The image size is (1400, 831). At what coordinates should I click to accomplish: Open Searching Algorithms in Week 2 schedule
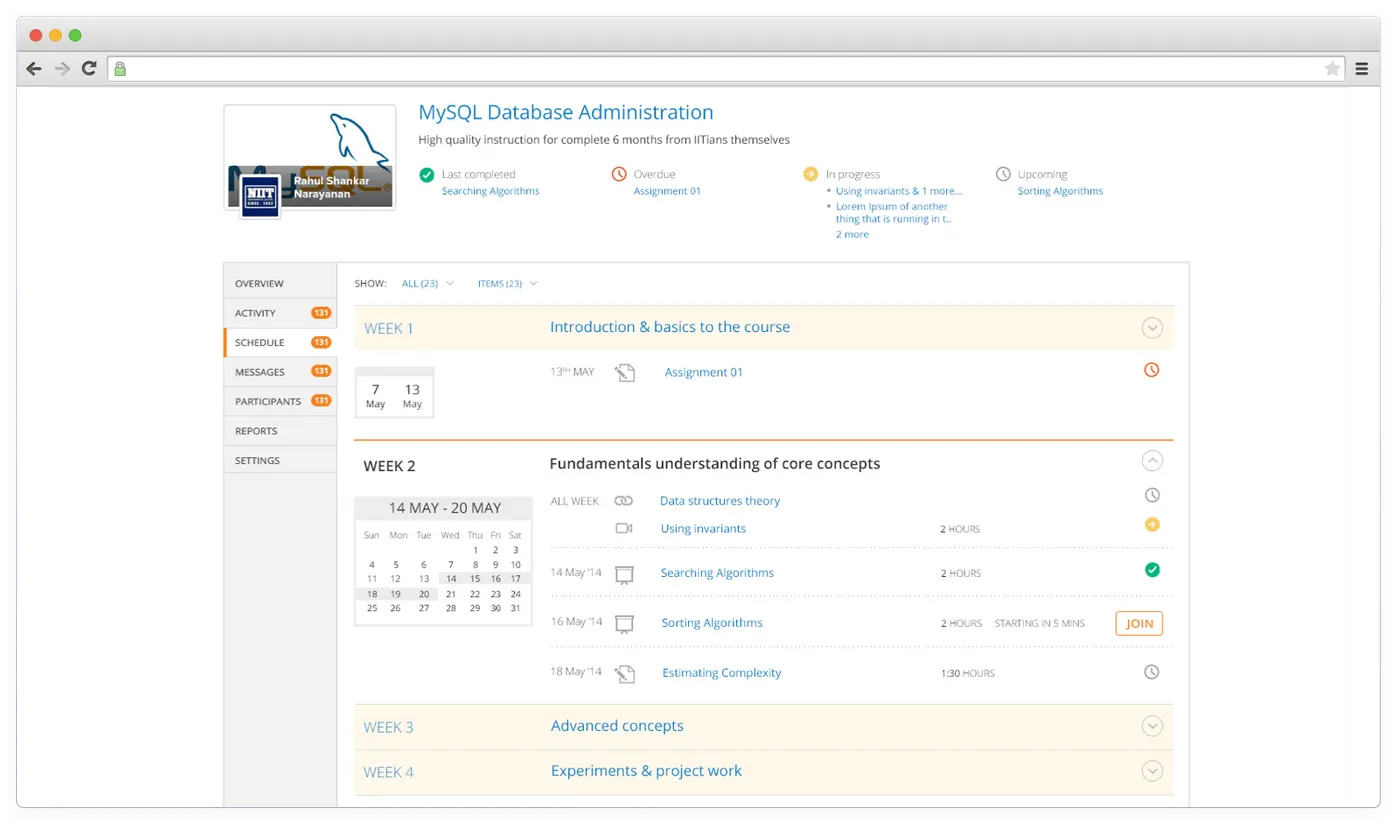coord(717,573)
